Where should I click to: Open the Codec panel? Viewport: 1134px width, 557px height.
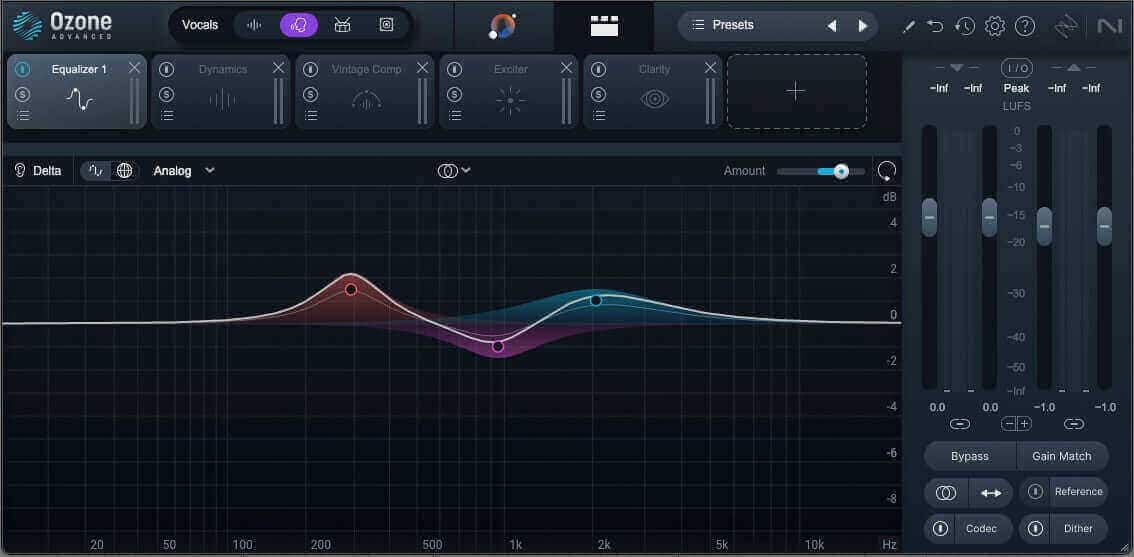981,529
